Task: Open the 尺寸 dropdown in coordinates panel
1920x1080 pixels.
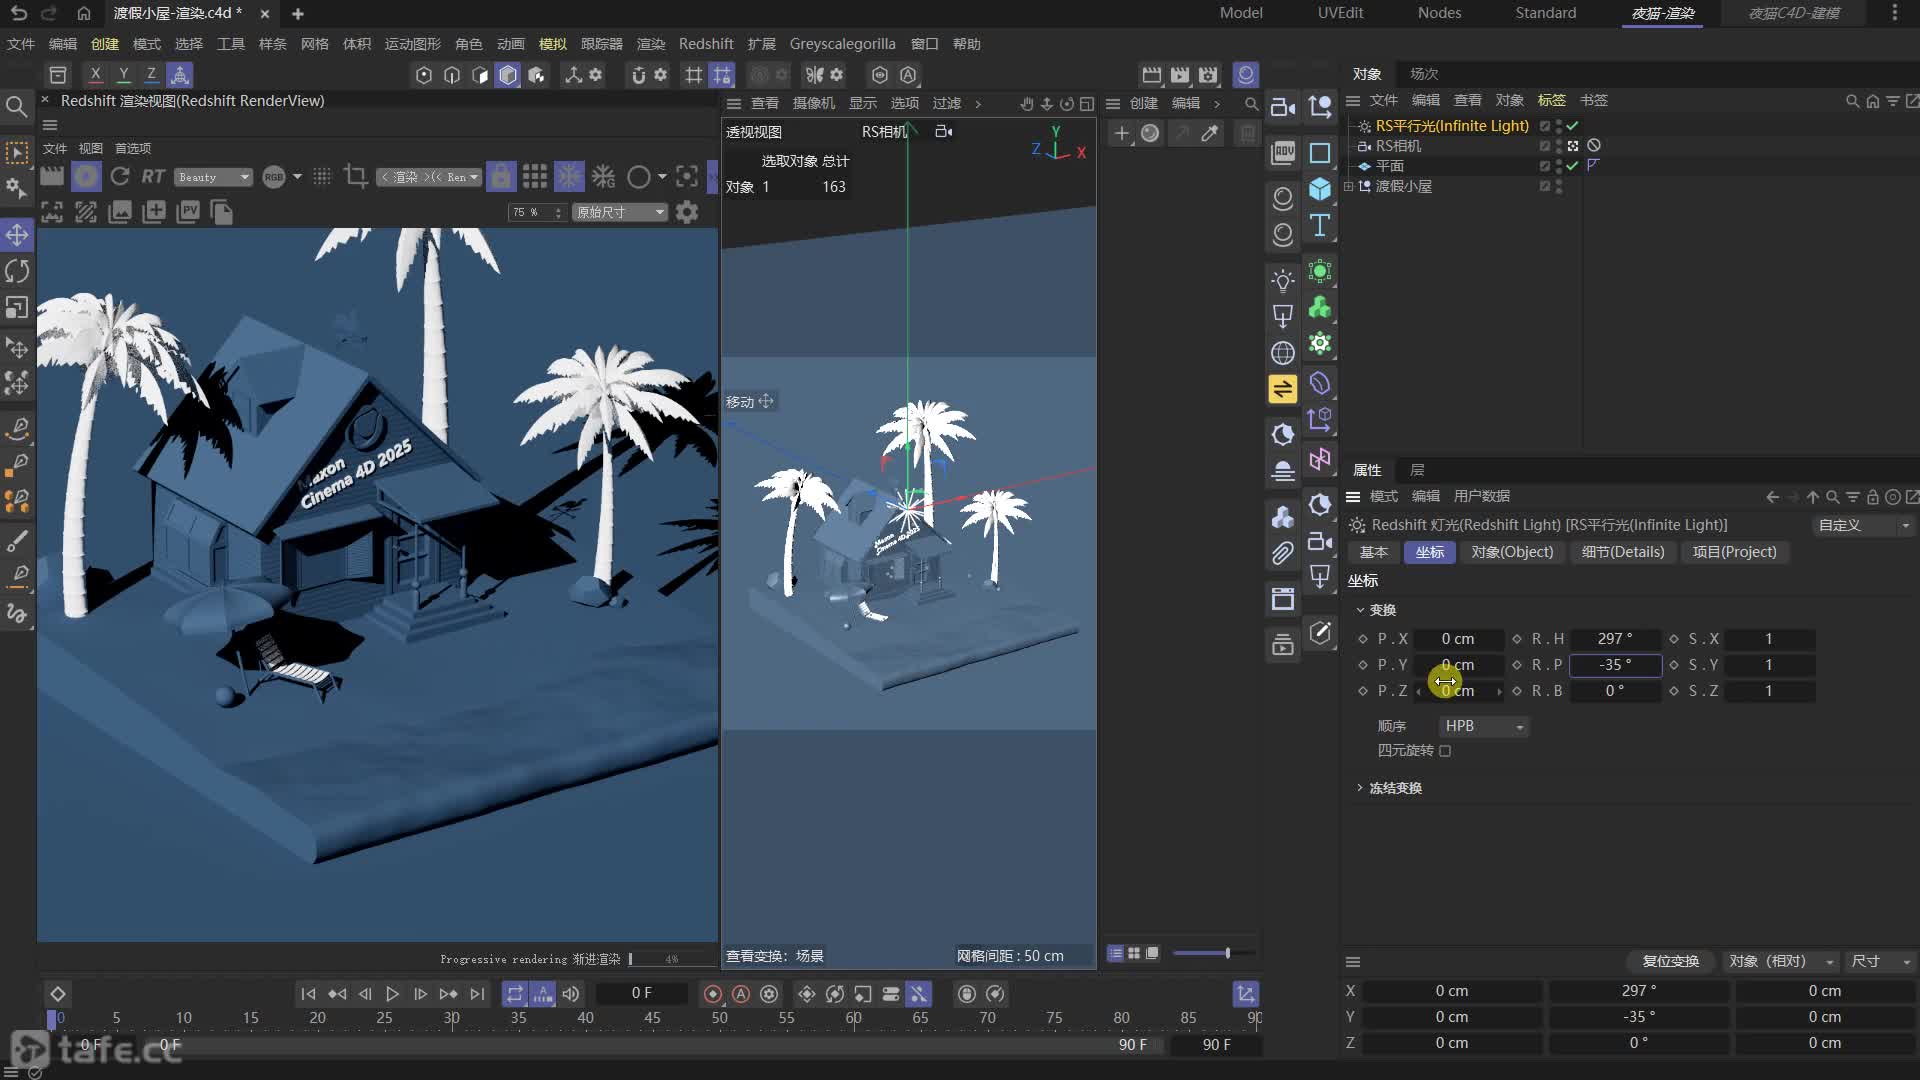Action: click(x=1880, y=961)
